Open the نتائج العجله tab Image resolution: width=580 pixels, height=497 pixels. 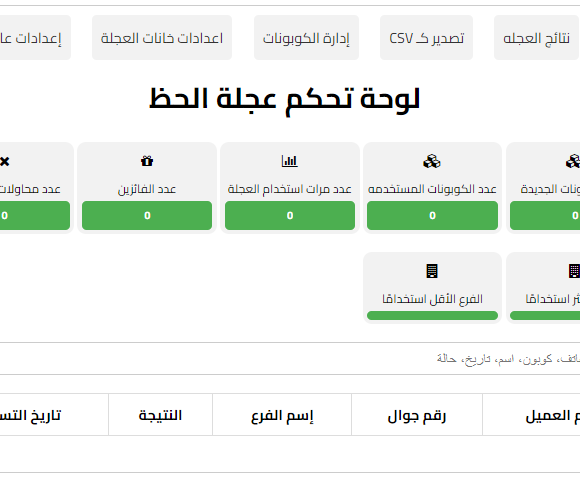pyautogui.click(x=536, y=38)
